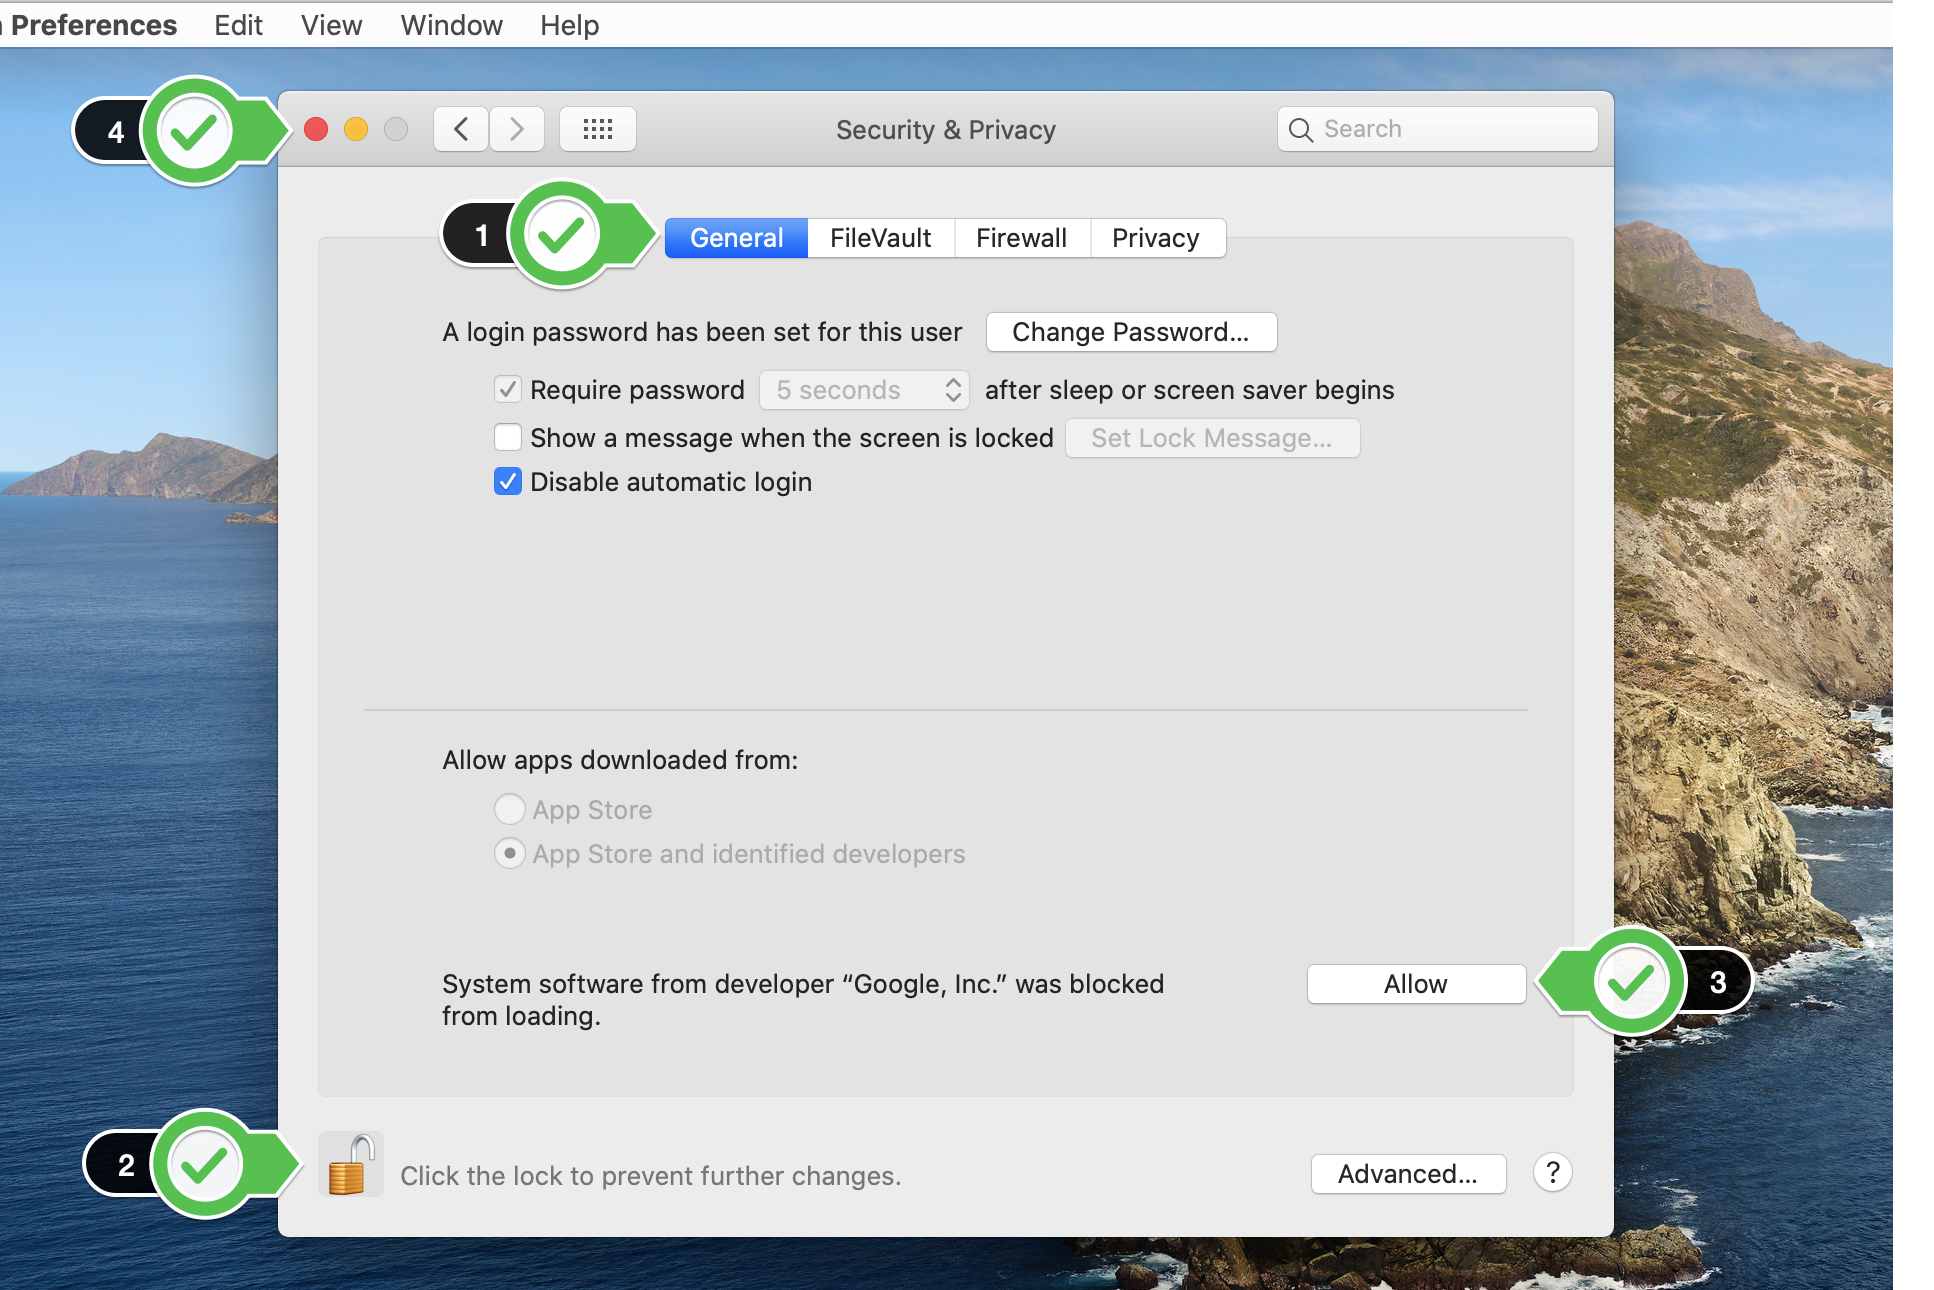Viewport: 1934px width, 1290px height.
Task: Open the Privacy tab
Action: [x=1155, y=238]
